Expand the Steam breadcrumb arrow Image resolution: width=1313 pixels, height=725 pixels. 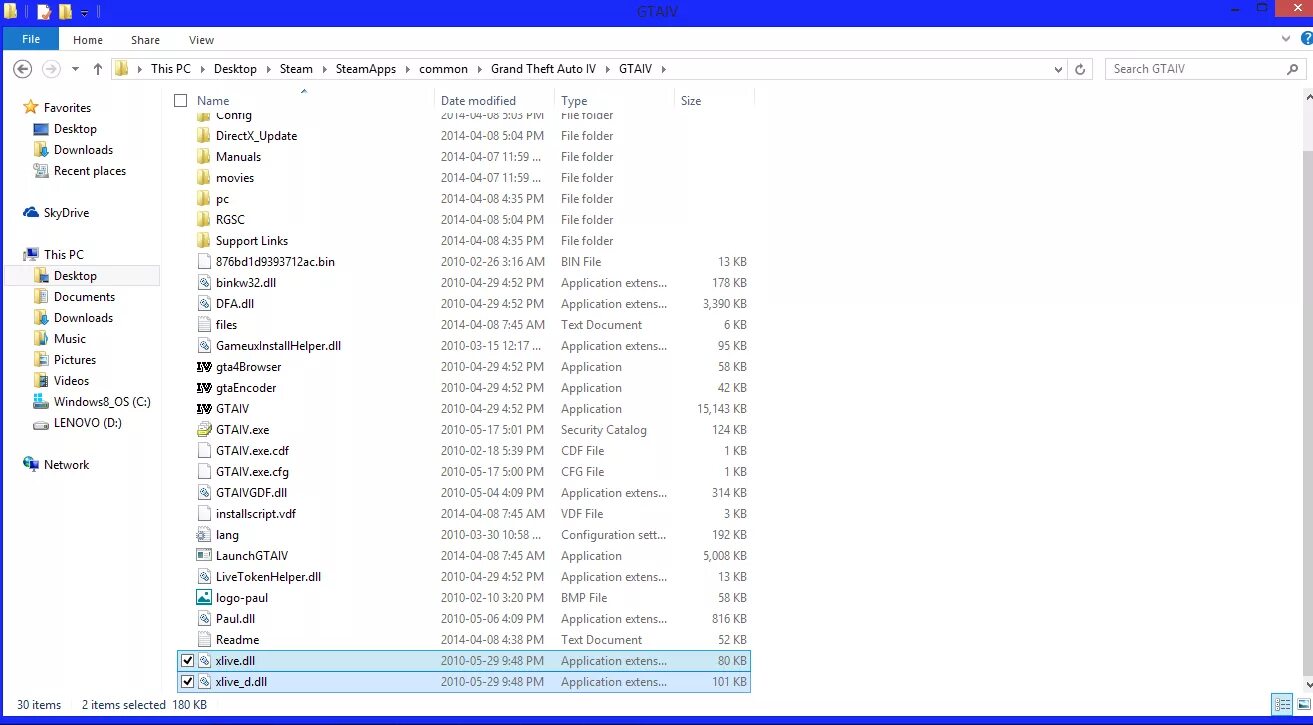[323, 69]
